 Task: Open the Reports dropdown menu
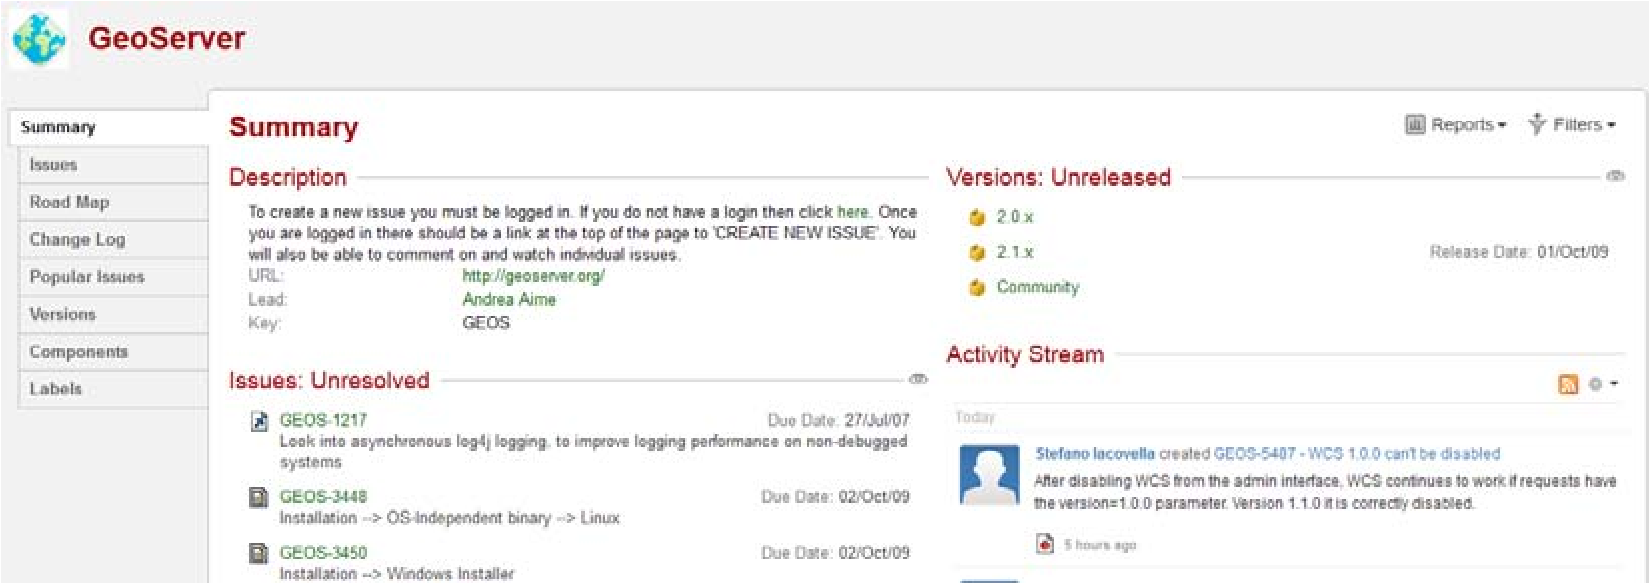tap(1456, 125)
